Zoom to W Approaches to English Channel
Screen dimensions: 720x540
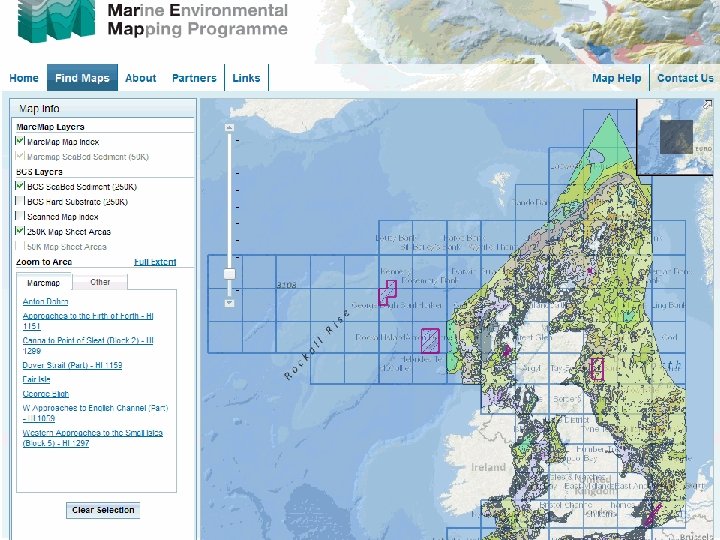95,413
